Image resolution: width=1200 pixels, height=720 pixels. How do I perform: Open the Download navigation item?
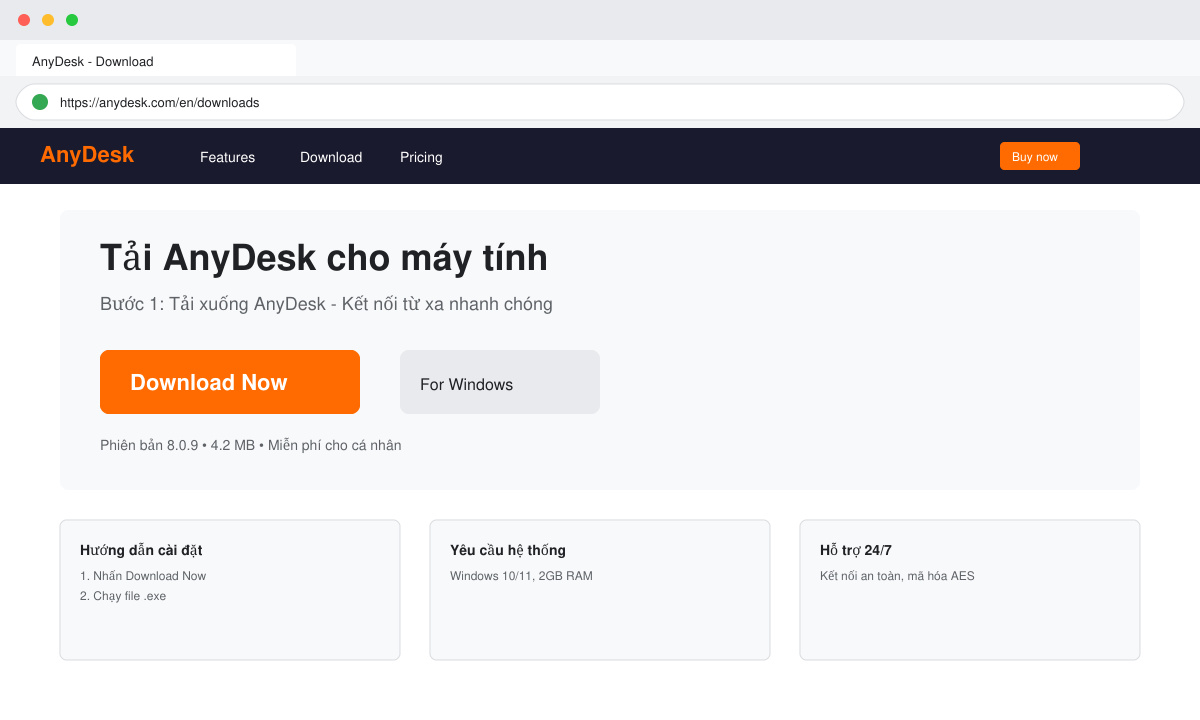(x=331, y=157)
